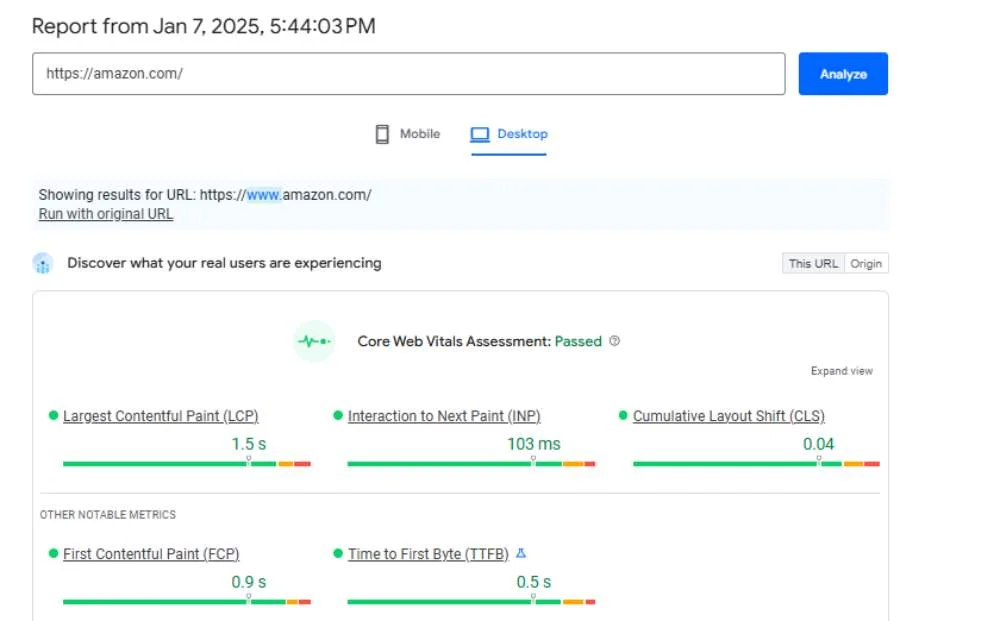The image size is (1000, 621).
Task: Open Time to First Byte (TTFB) link
Action: coord(428,554)
